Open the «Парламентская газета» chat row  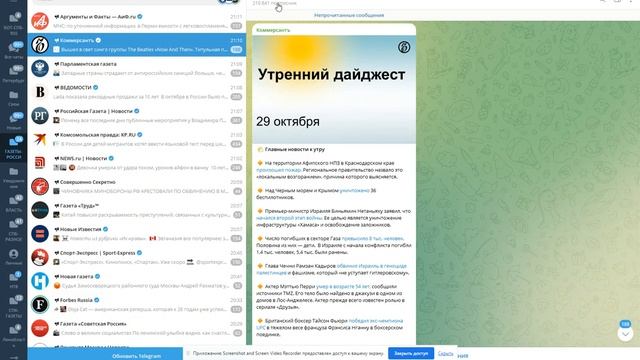pos(137,69)
